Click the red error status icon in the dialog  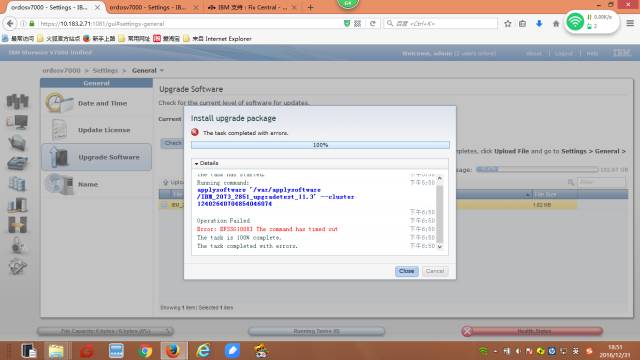tap(195, 132)
